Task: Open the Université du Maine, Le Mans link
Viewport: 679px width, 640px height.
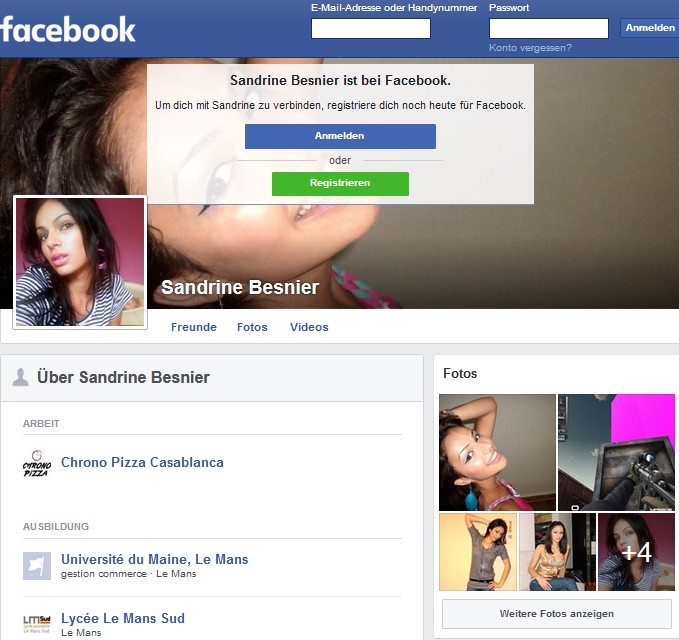Action: click(155, 559)
